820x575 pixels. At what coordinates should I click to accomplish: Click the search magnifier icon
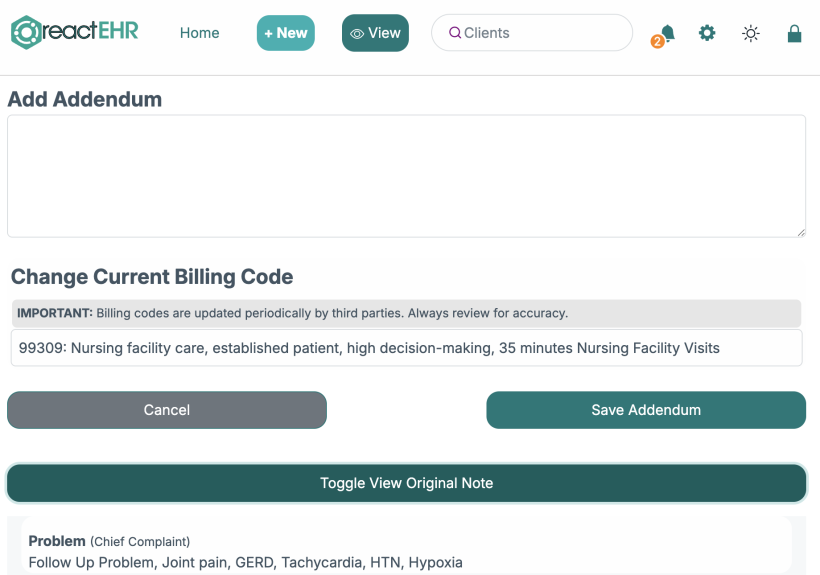pos(455,32)
